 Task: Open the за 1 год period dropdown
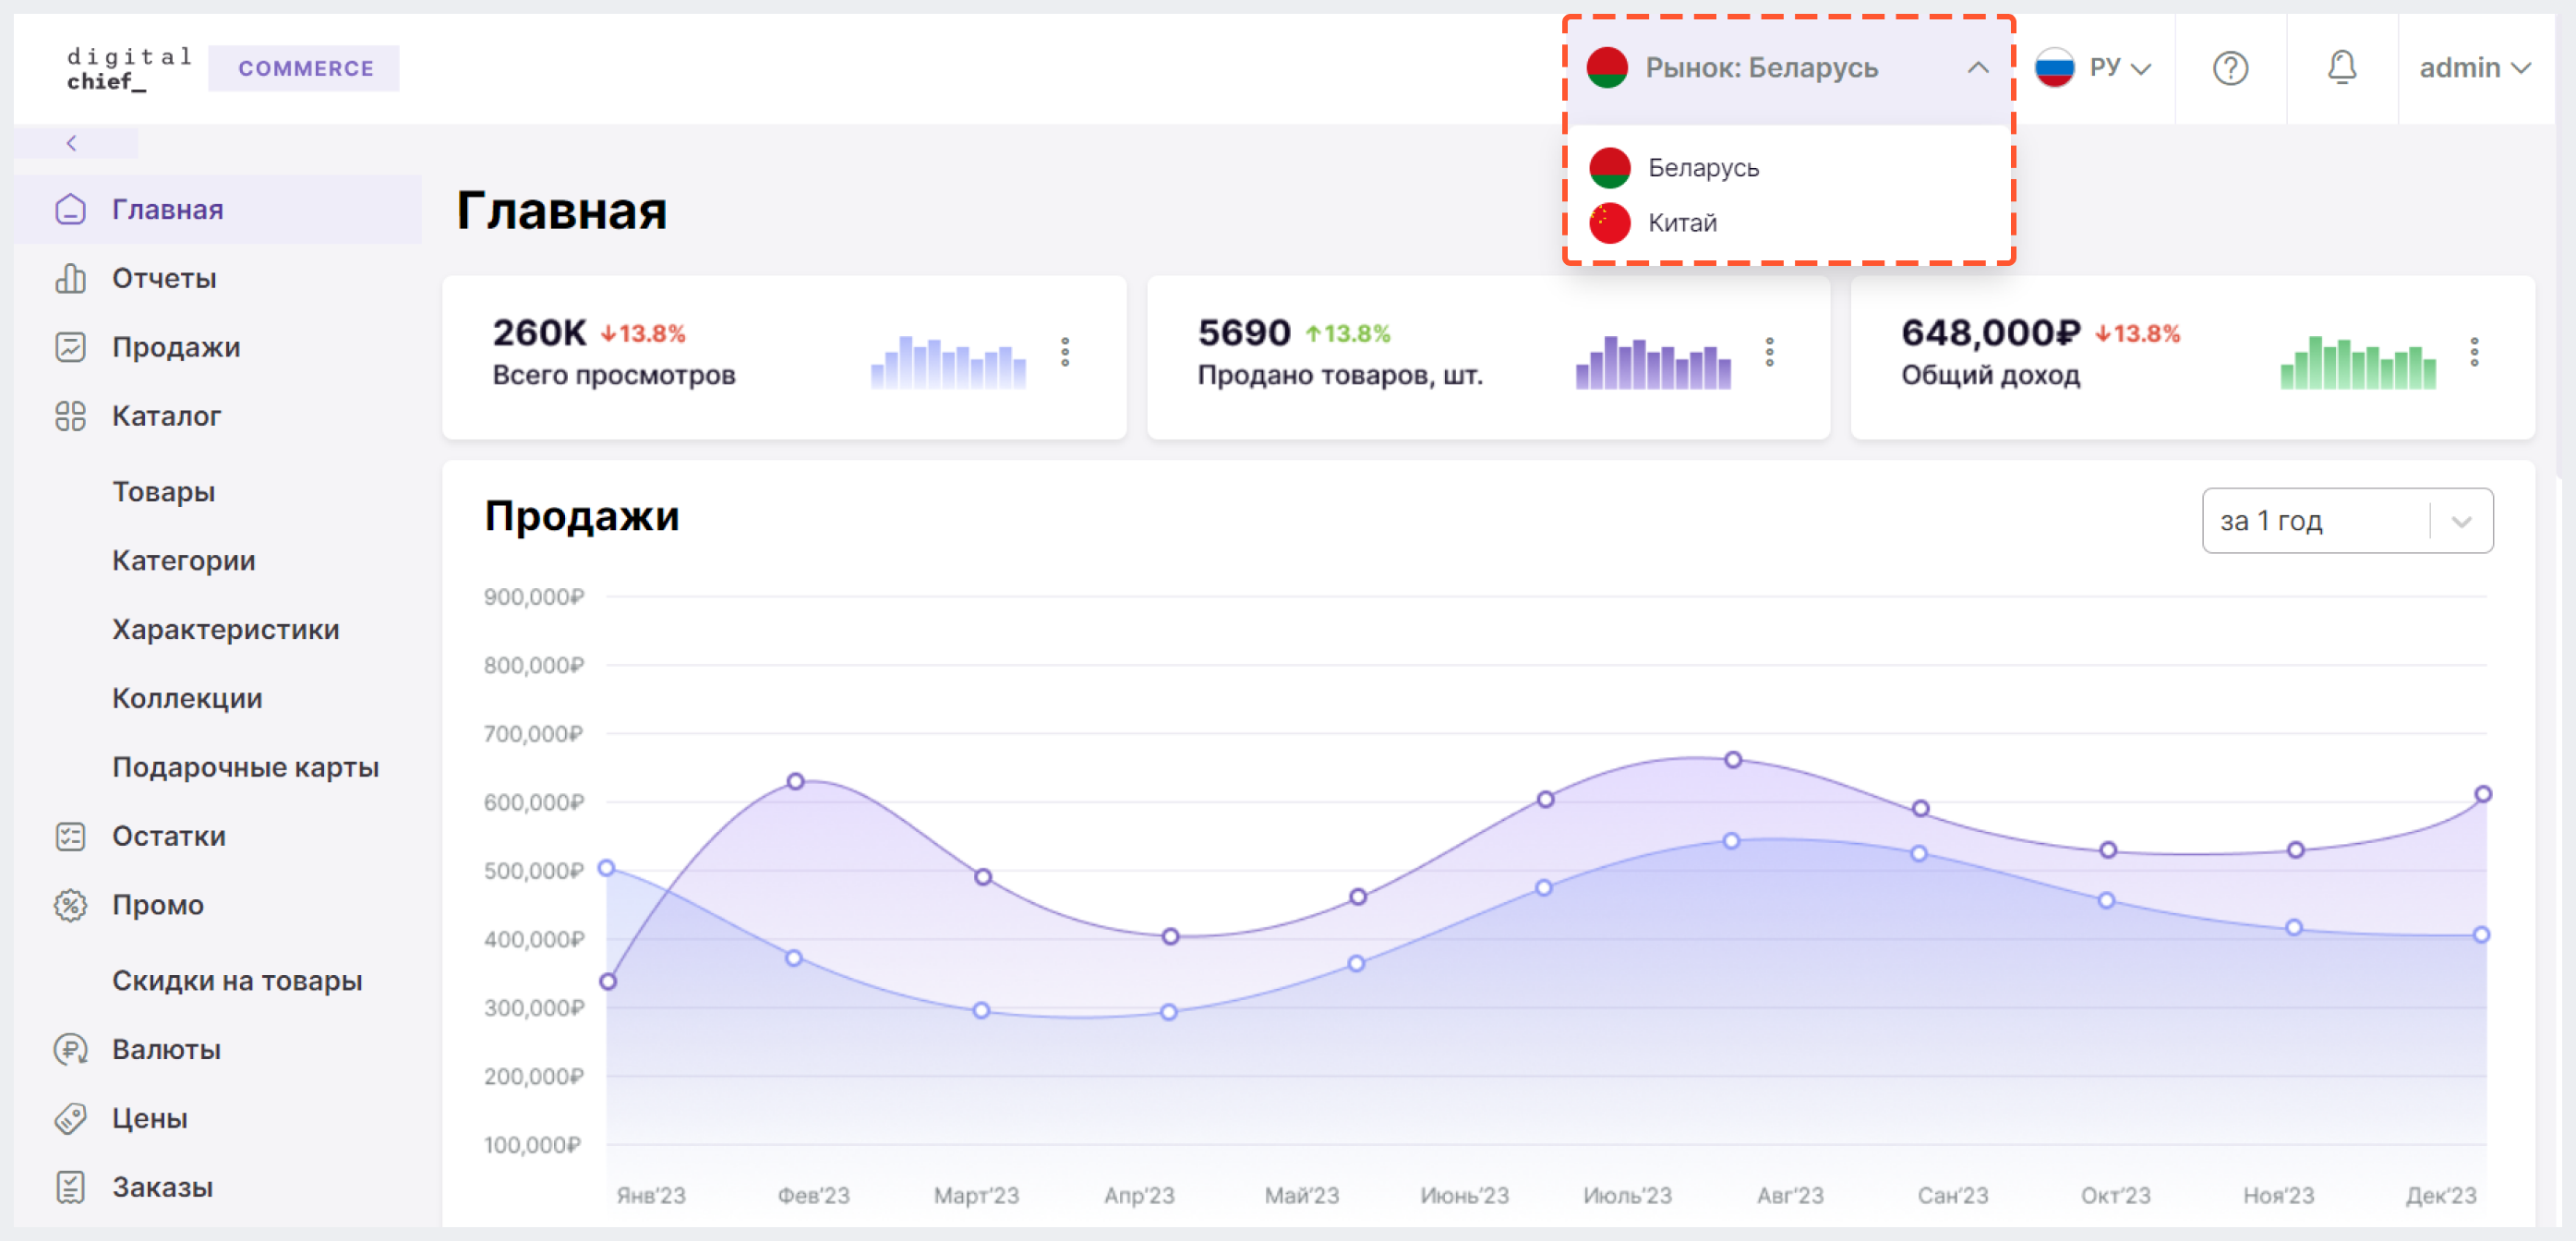pos(2347,520)
